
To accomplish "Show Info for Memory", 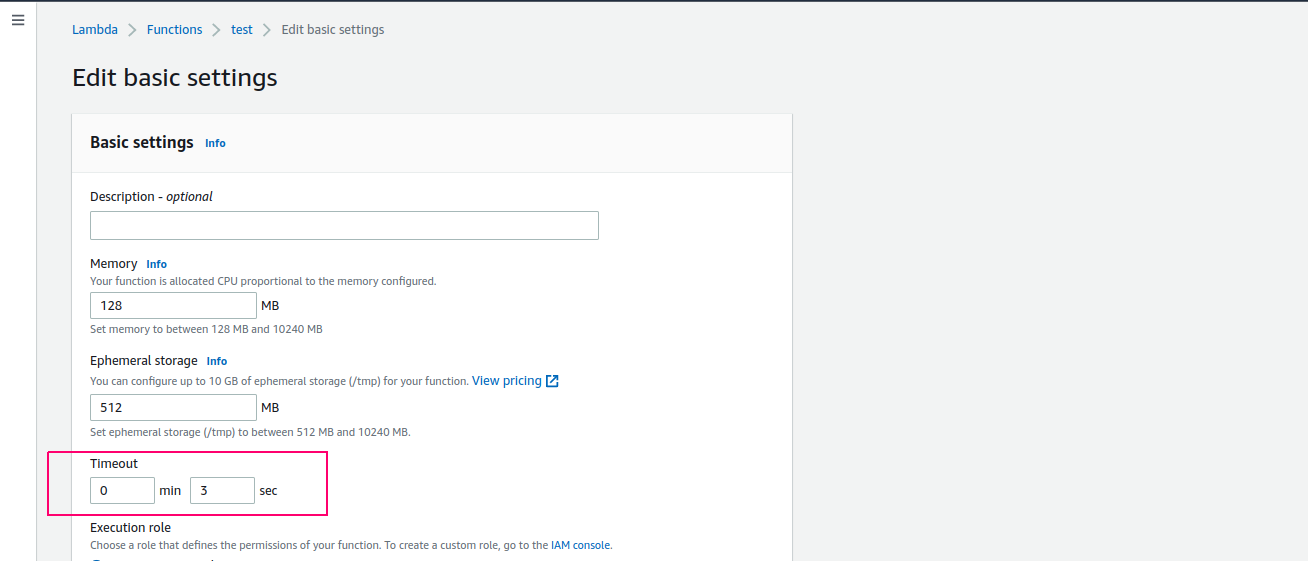I will tap(157, 264).
